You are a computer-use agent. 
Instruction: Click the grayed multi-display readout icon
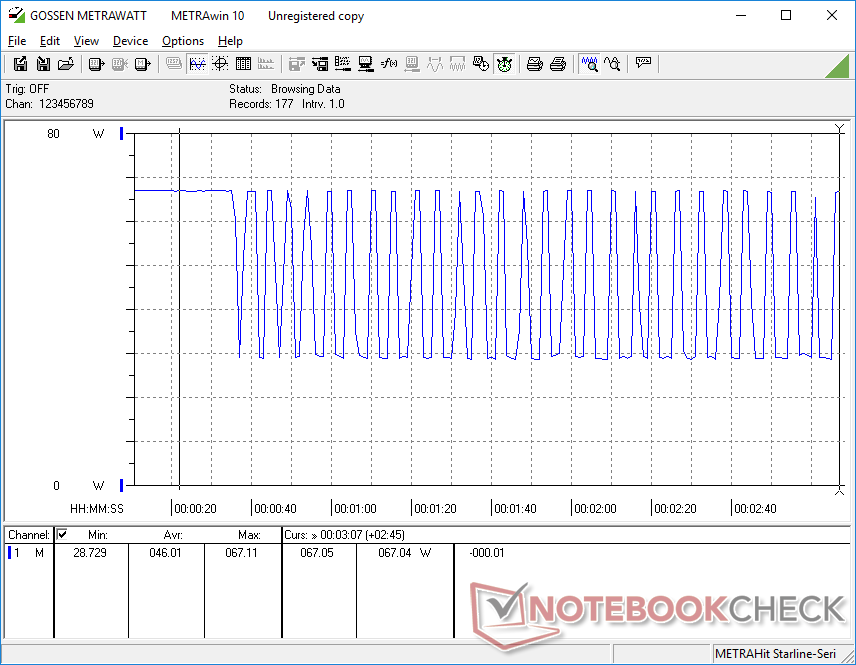[174, 64]
